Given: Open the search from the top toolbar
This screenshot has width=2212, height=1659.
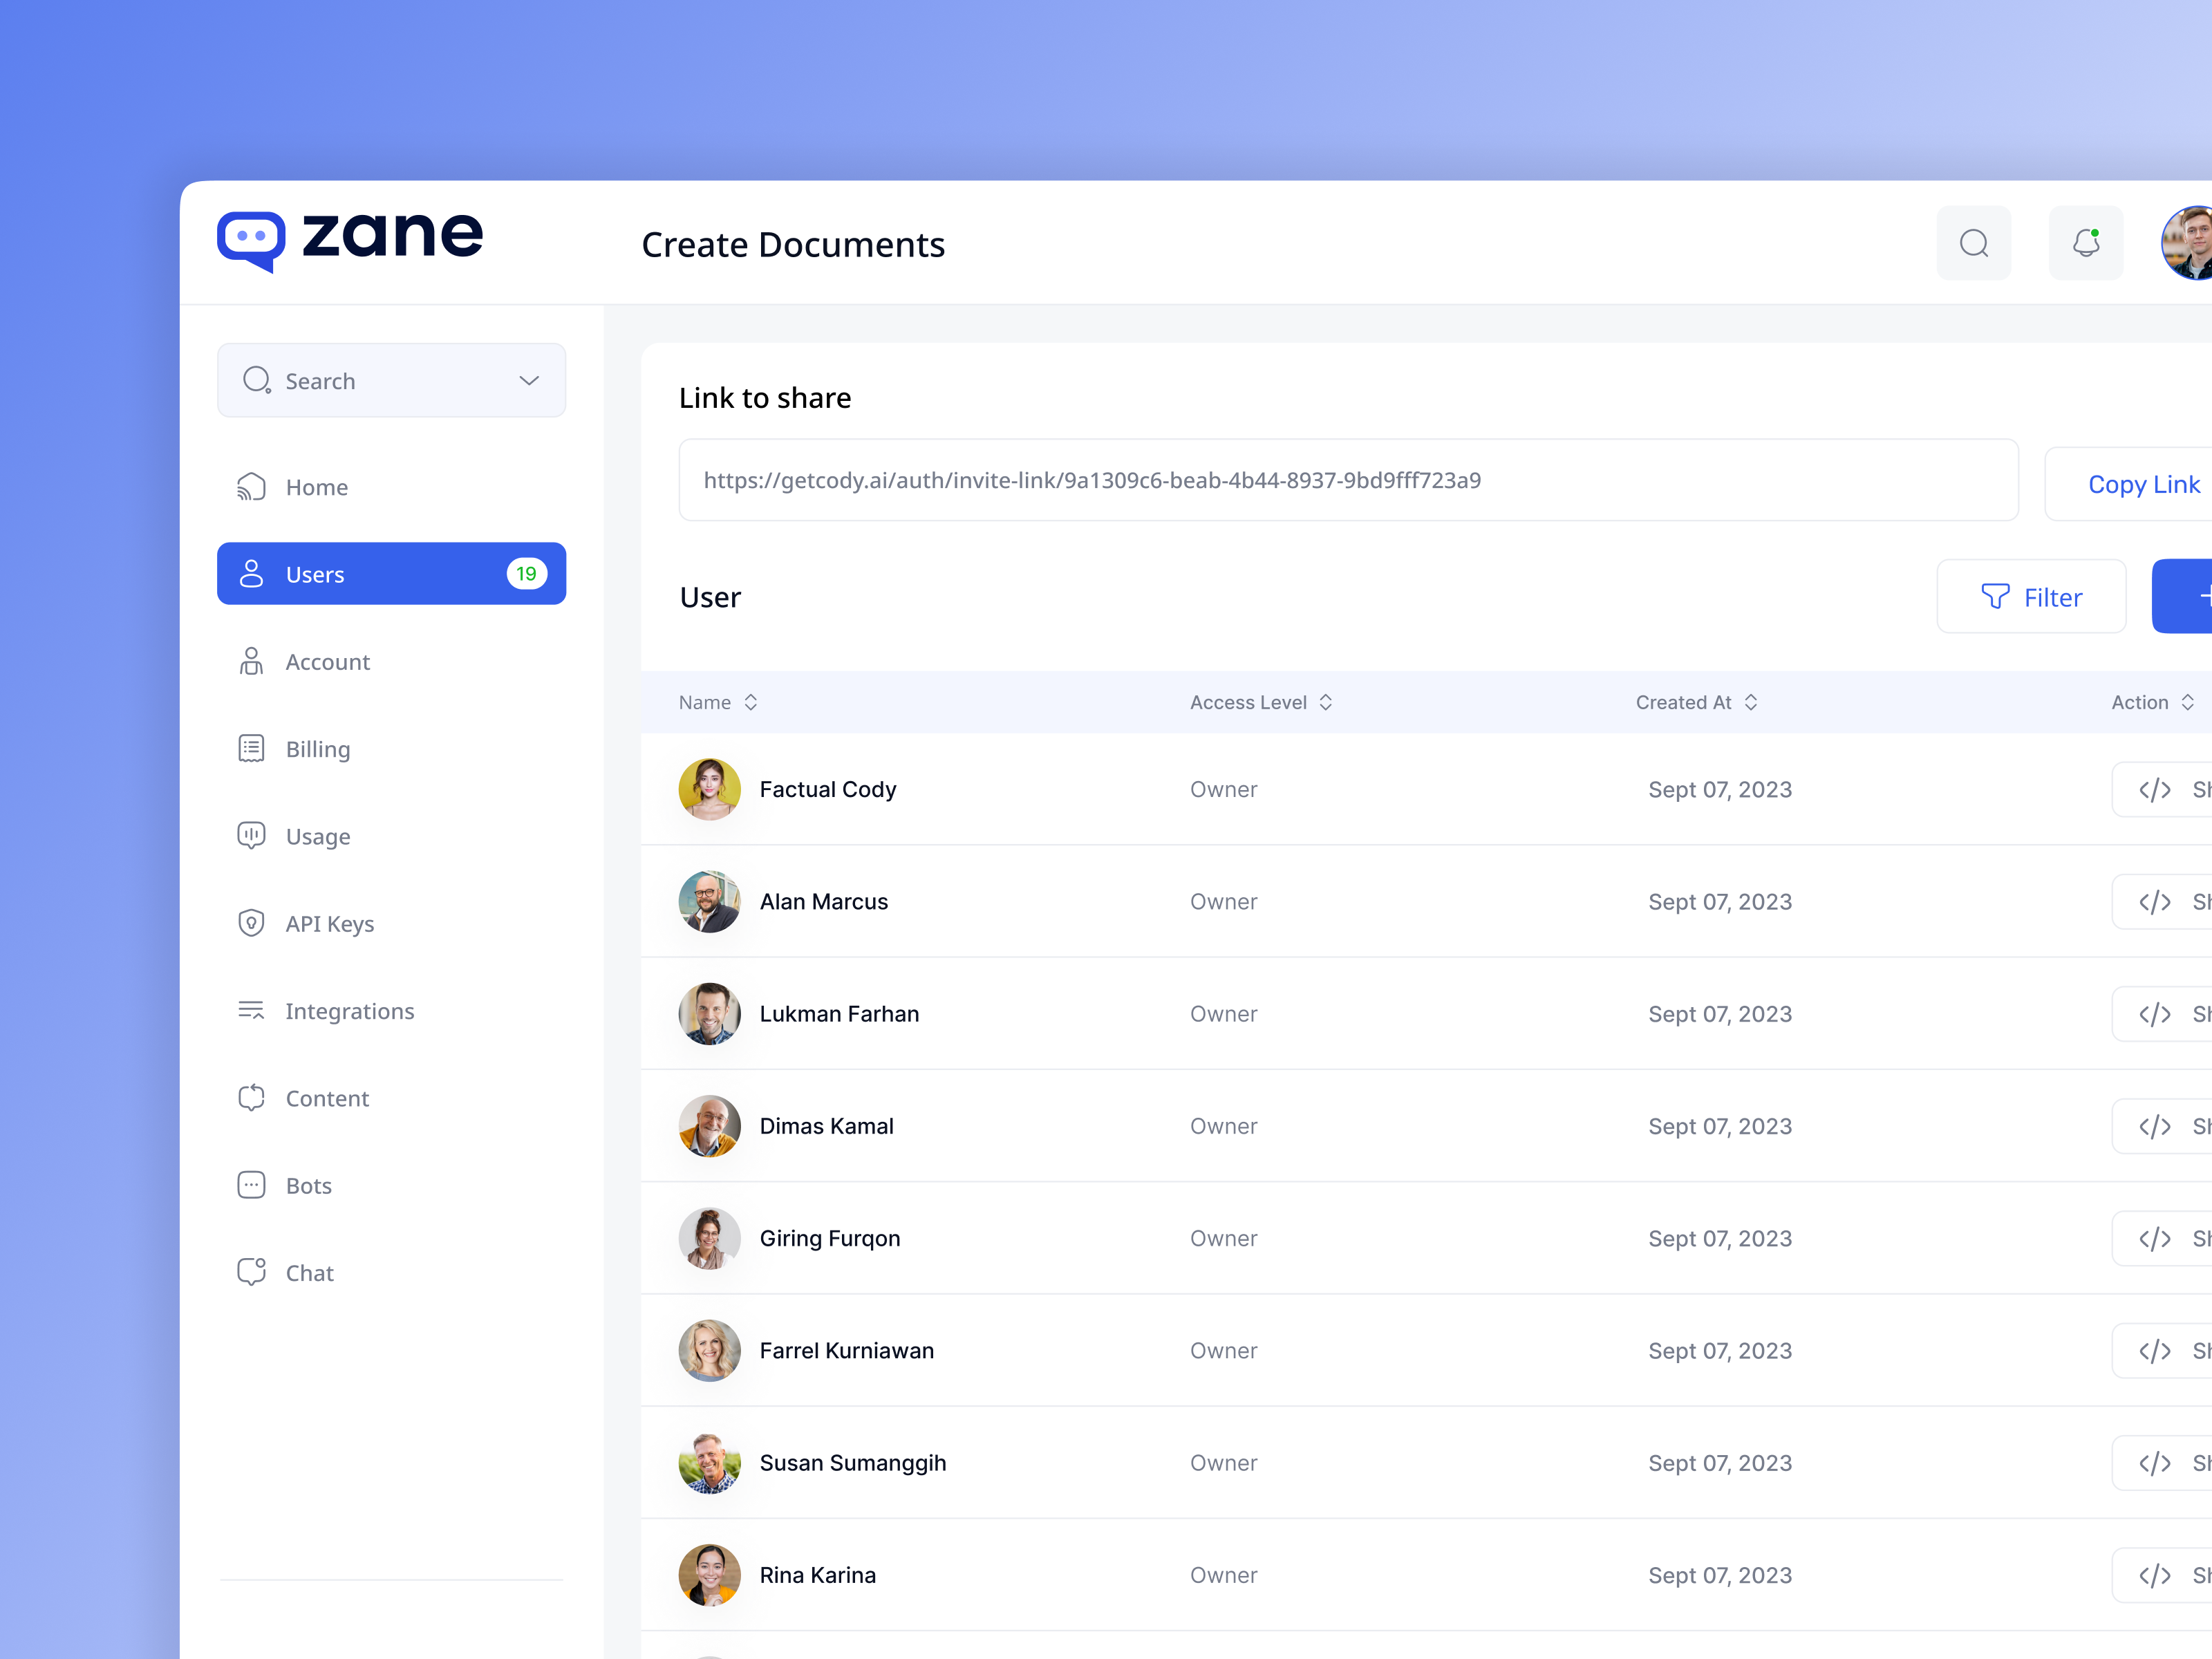Looking at the screenshot, I should [1974, 242].
